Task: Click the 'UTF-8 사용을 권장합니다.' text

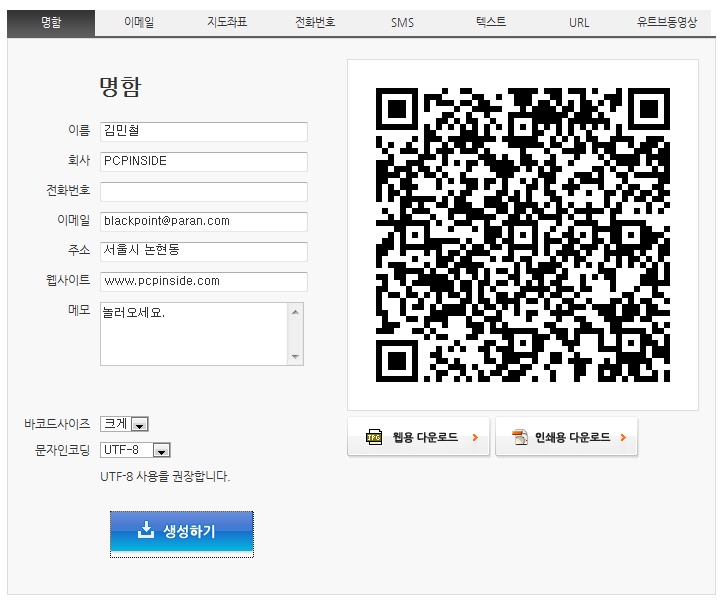Action: (165, 476)
